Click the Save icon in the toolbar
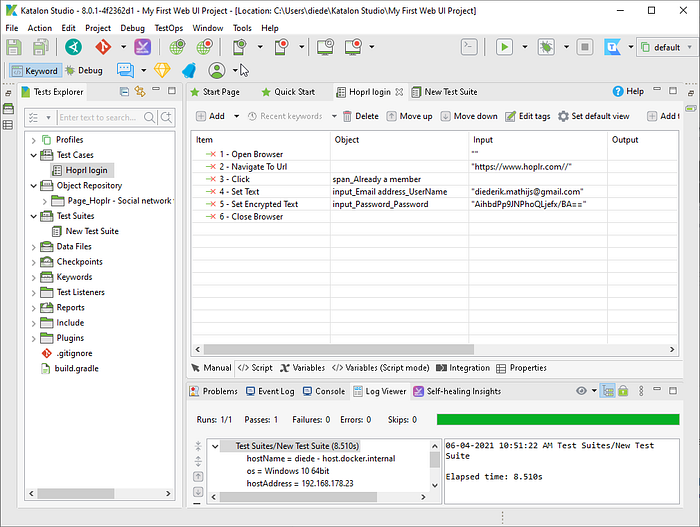700x527 pixels. click(x=13, y=47)
